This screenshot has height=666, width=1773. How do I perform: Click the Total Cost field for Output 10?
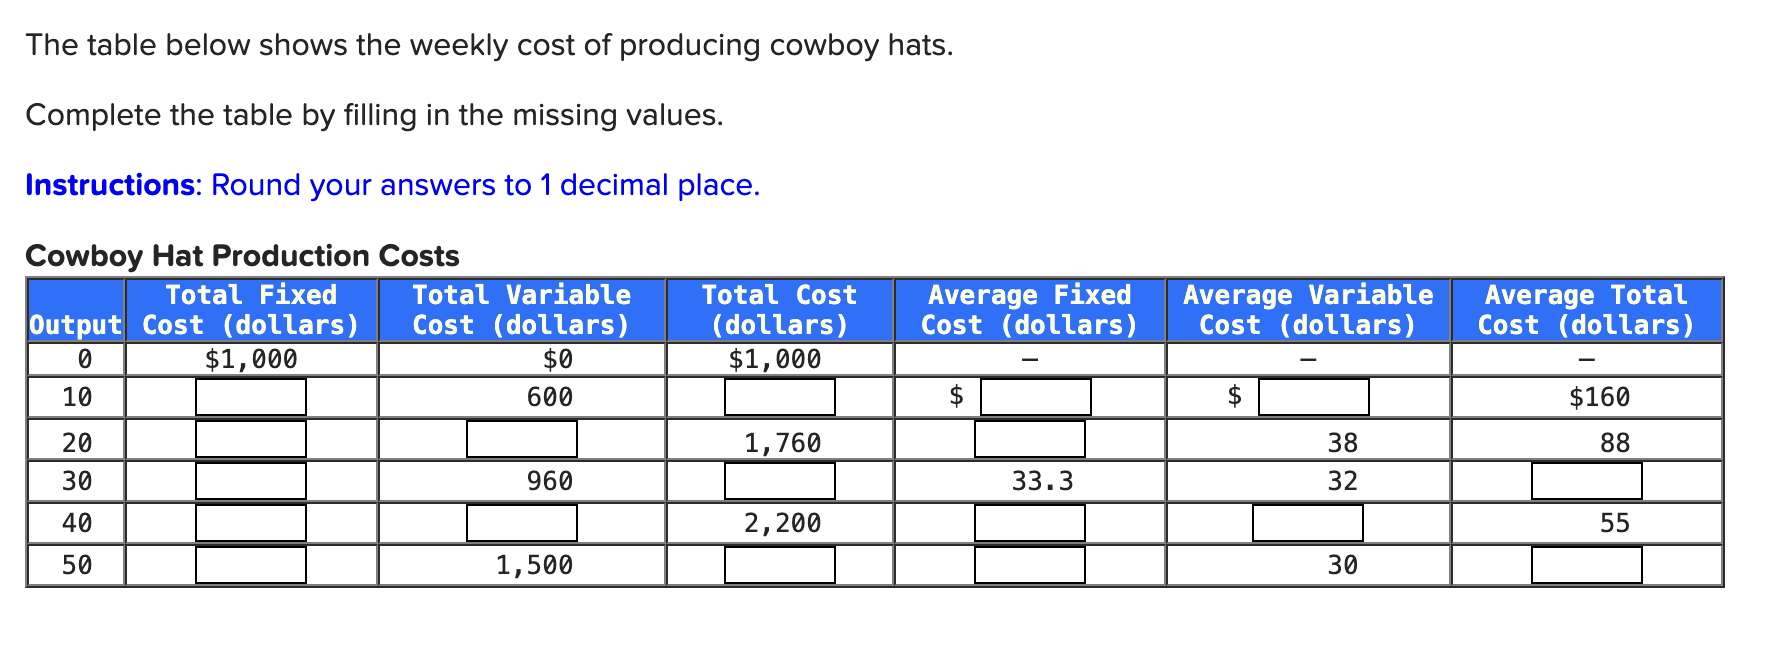point(779,397)
